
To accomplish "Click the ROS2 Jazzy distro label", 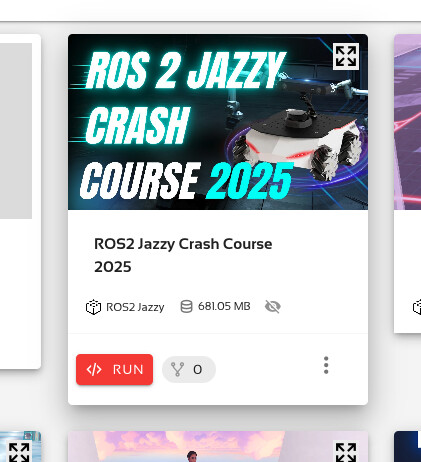I will pyautogui.click(x=135, y=307).
